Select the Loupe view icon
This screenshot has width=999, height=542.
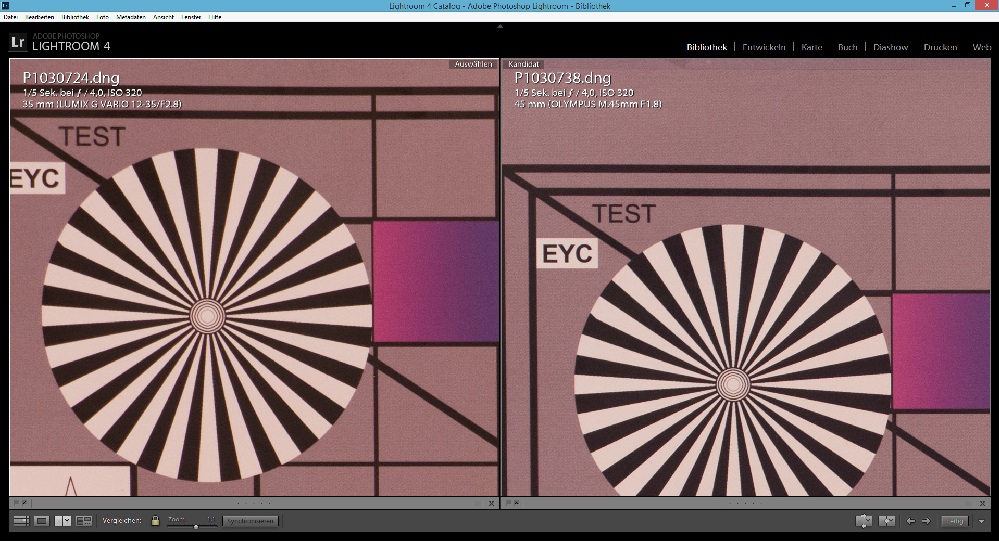pyautogui.click(x=41, y=521)
